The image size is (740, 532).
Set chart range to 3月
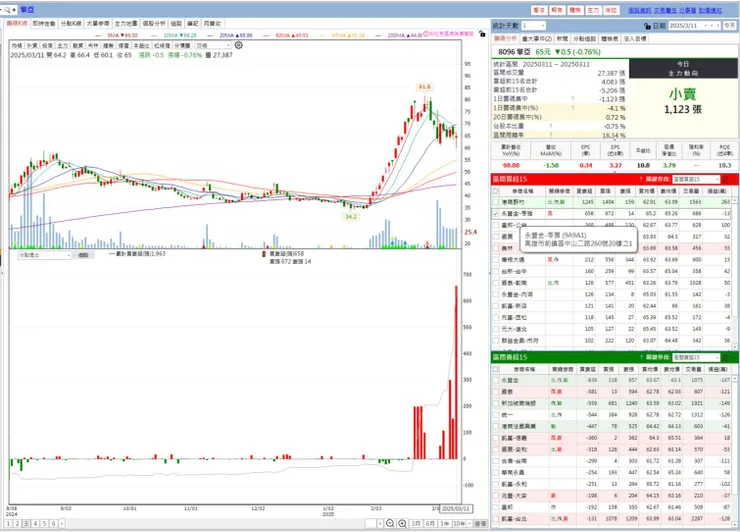click(416, 524)
